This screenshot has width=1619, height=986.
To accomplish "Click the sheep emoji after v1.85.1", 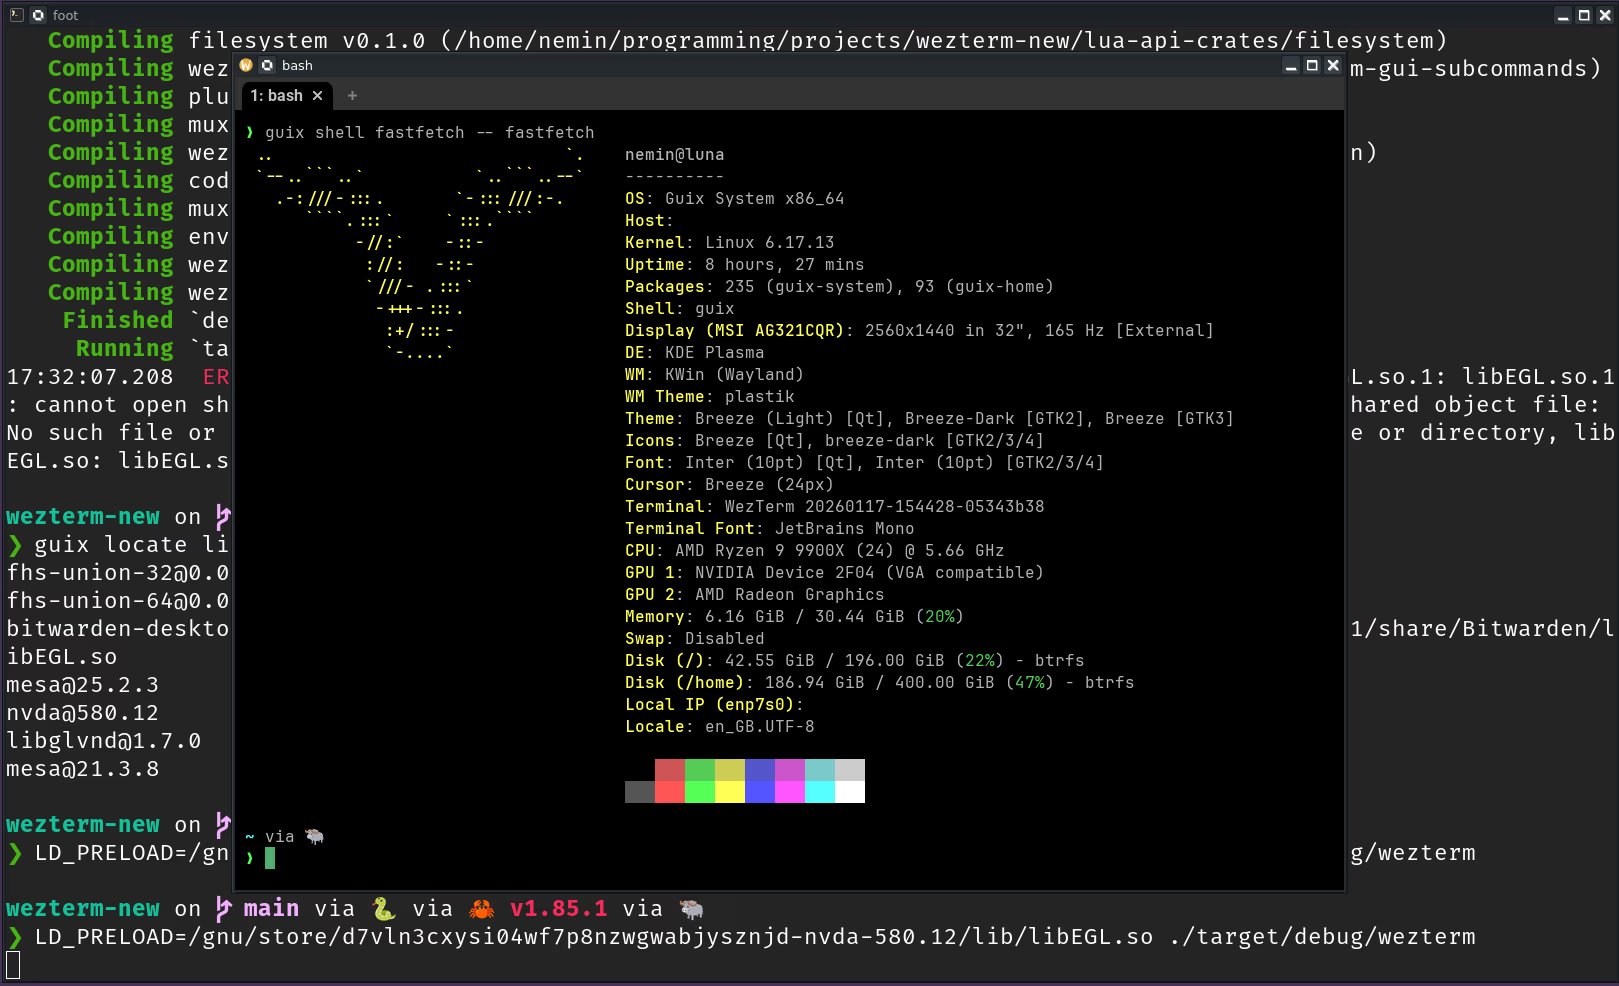I will pos(691,909).
